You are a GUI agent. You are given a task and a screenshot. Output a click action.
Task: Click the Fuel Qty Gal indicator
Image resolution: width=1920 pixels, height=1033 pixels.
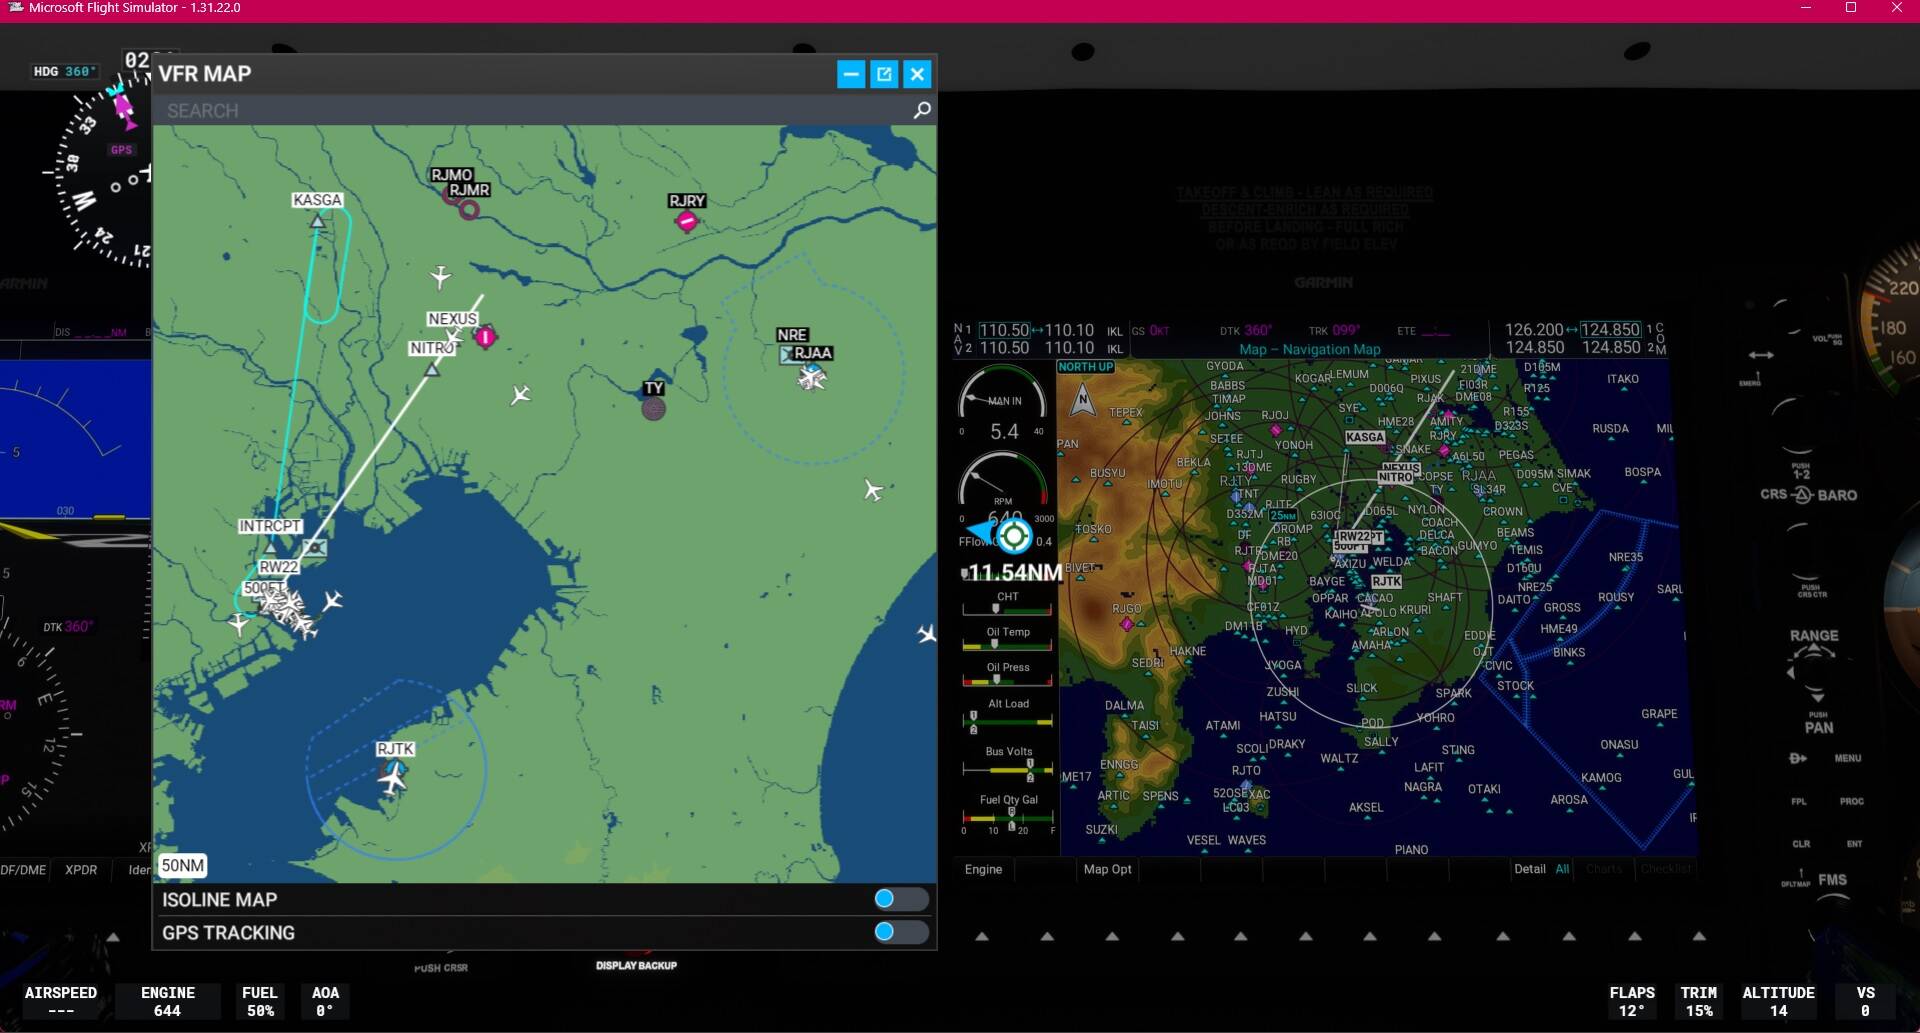pyautogui.click(x=1008, y=814)
